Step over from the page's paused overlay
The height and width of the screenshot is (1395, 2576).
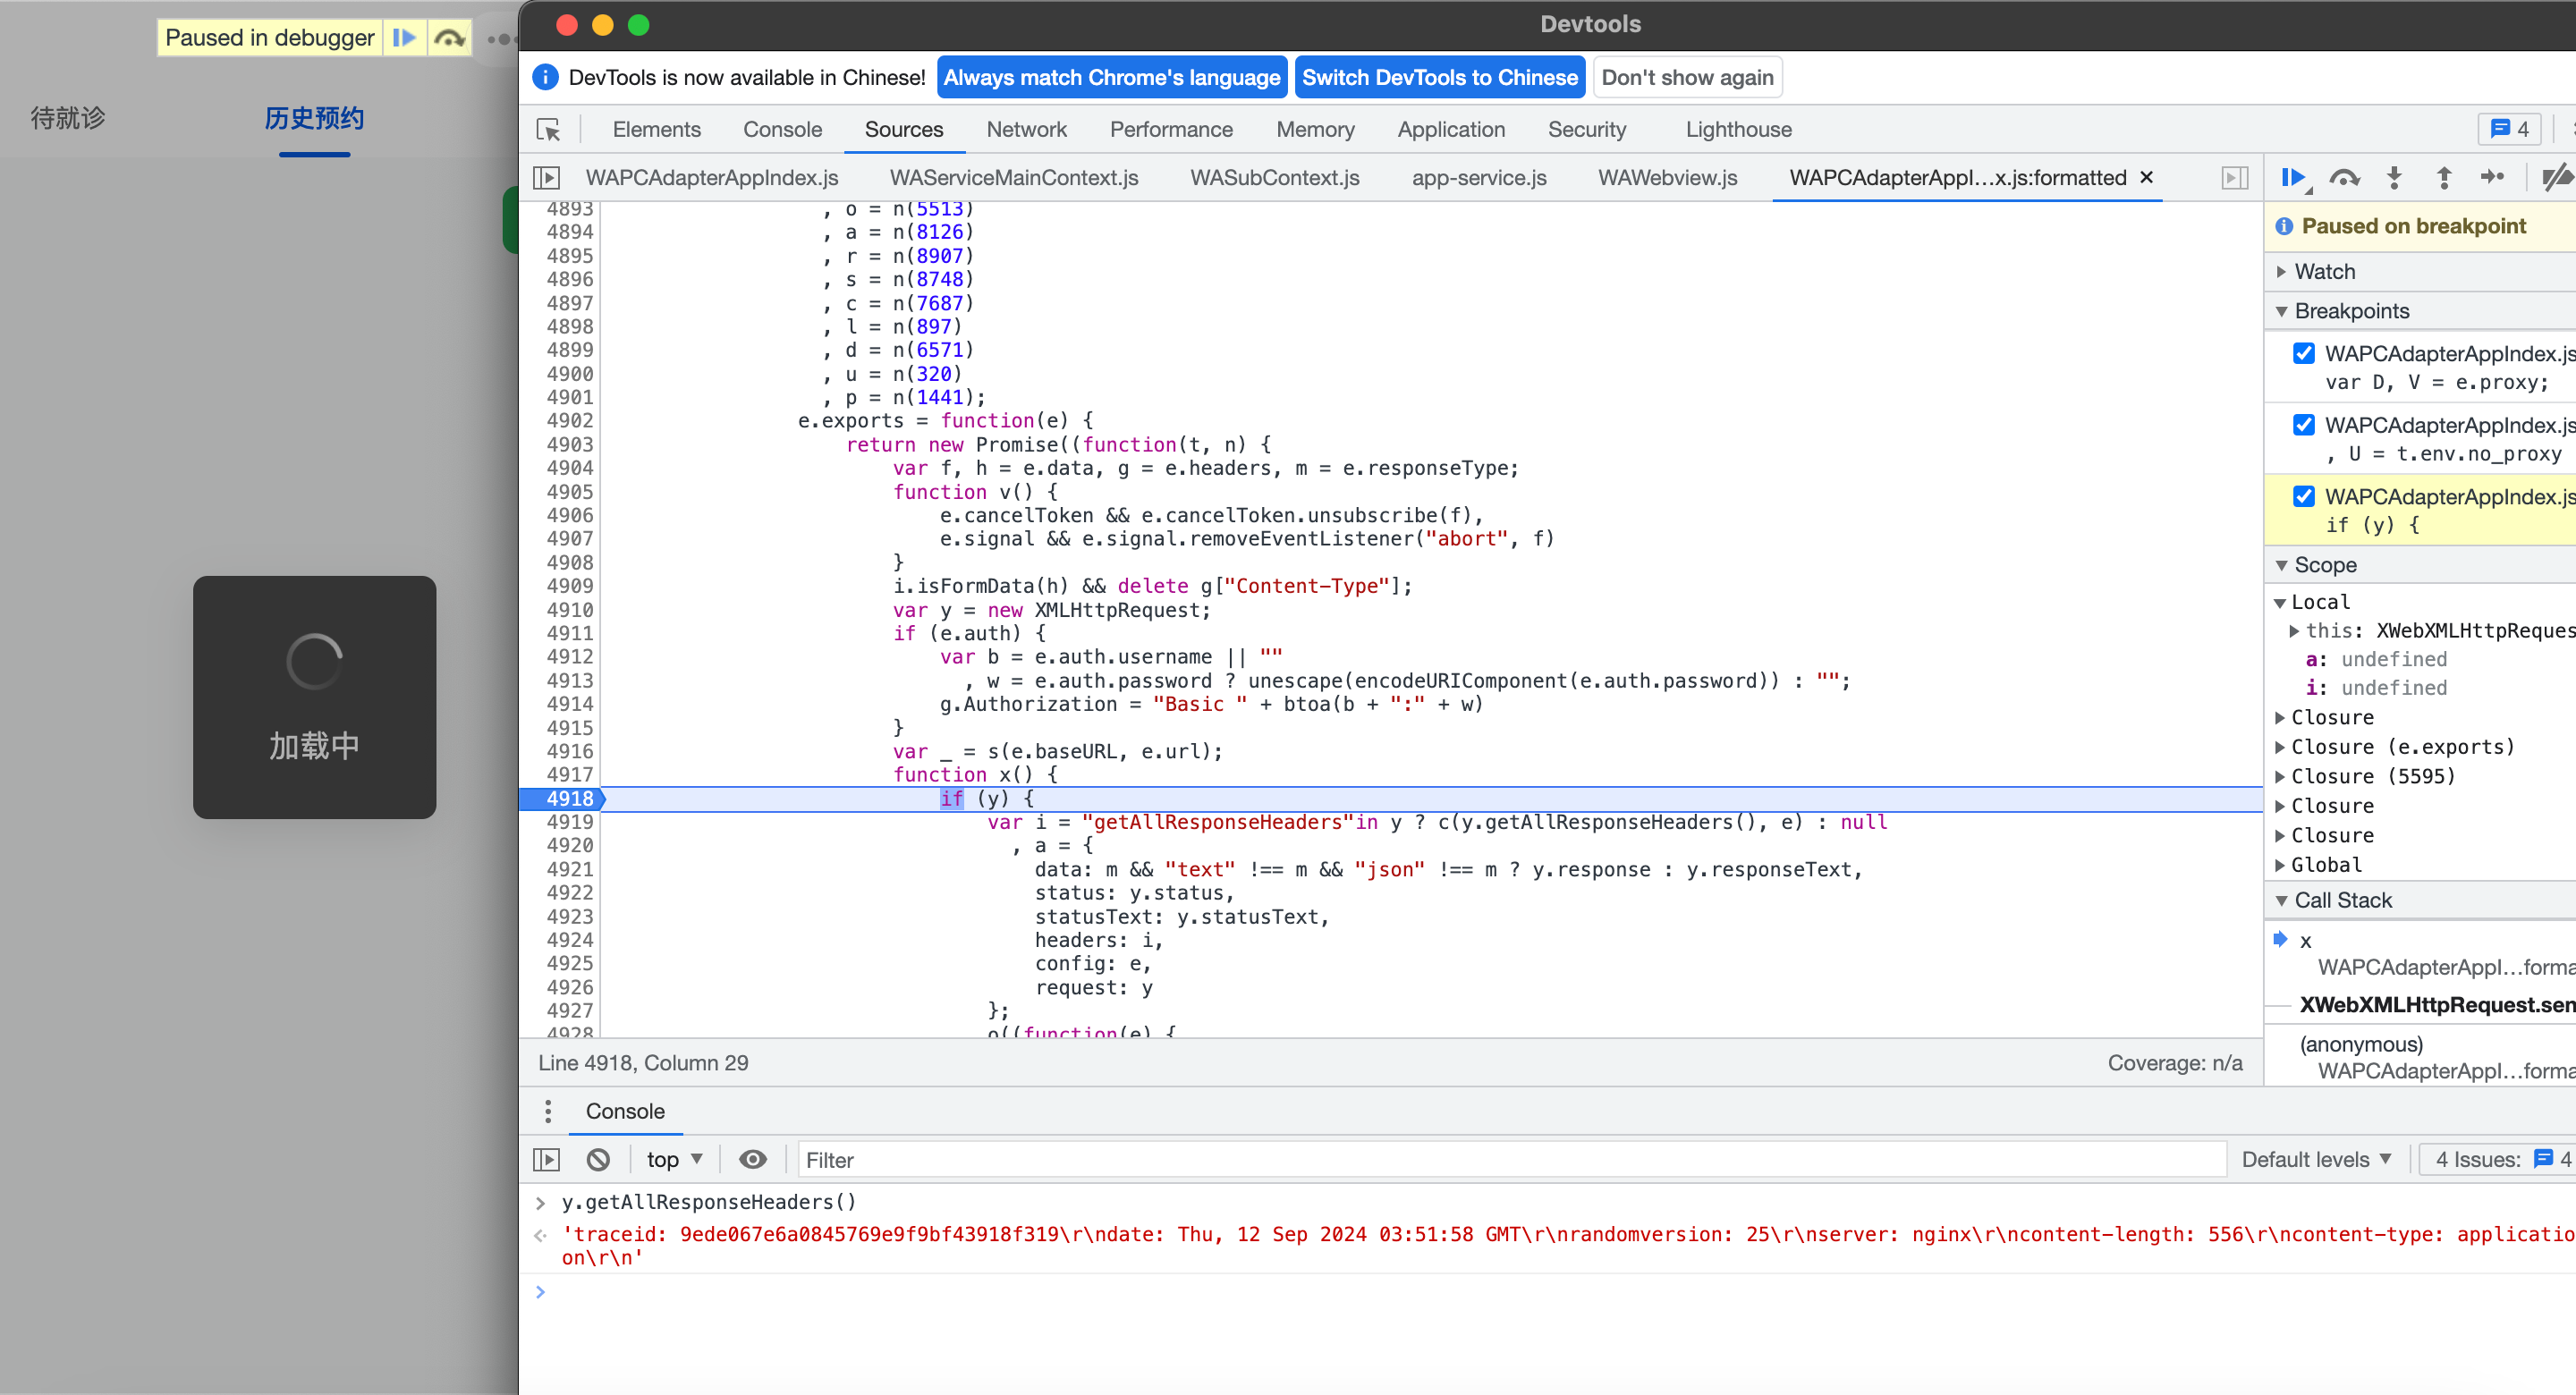click(449, 38)
